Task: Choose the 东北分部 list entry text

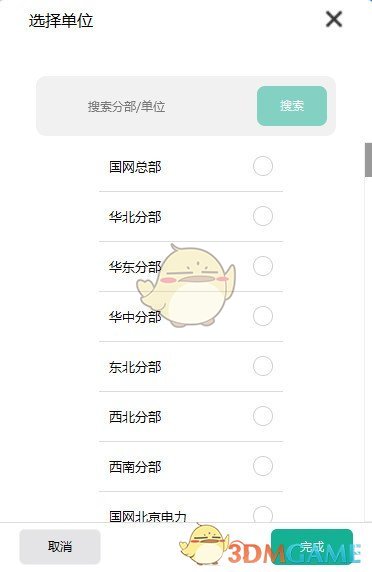Action: (x=135, y=367)
